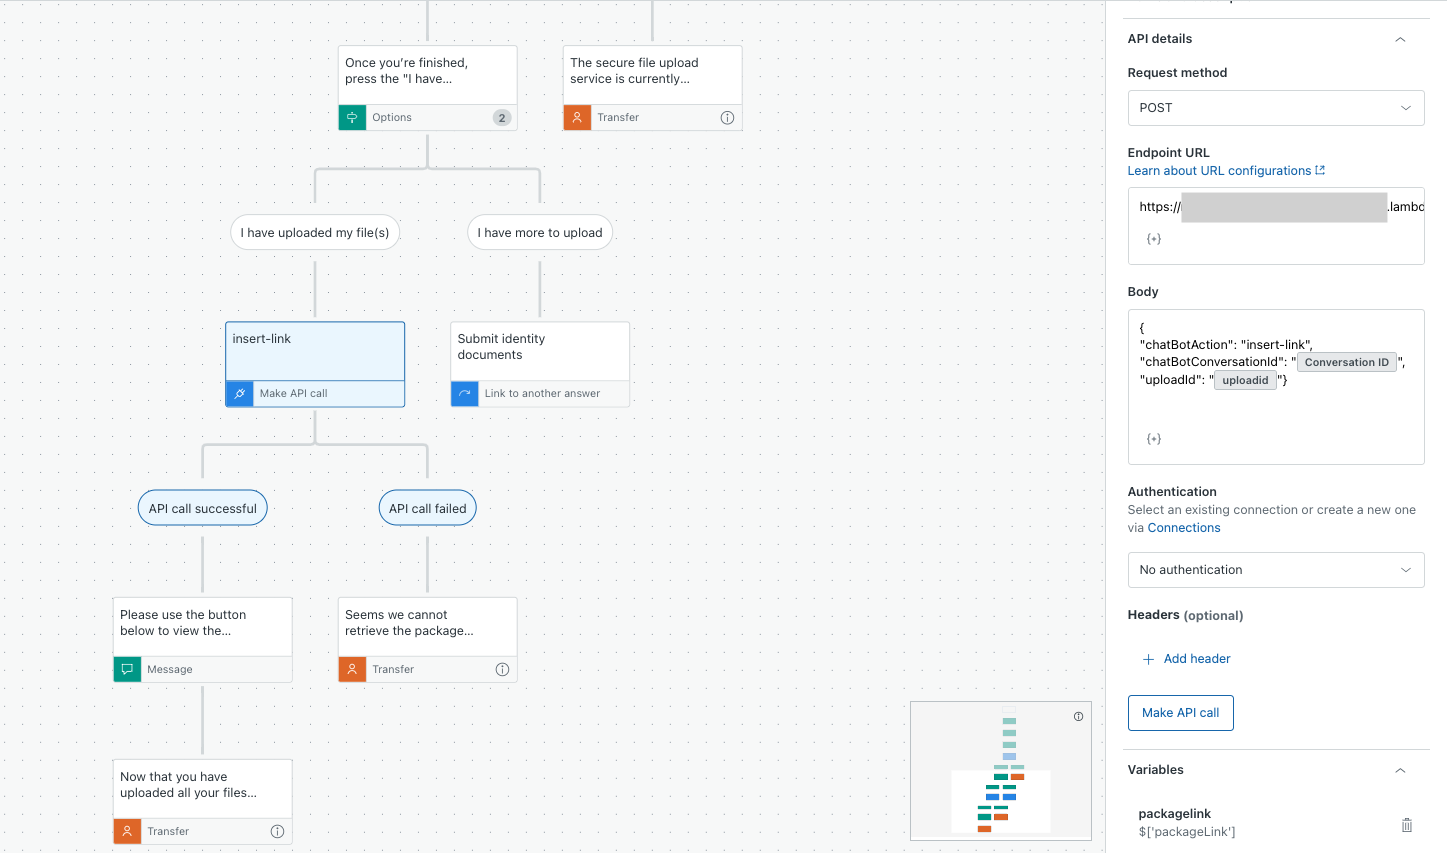1447x853 pixels.
Task: Click the info icon on Seems we cannot retrieve Transfer node
Action: (x=502, y=669)
